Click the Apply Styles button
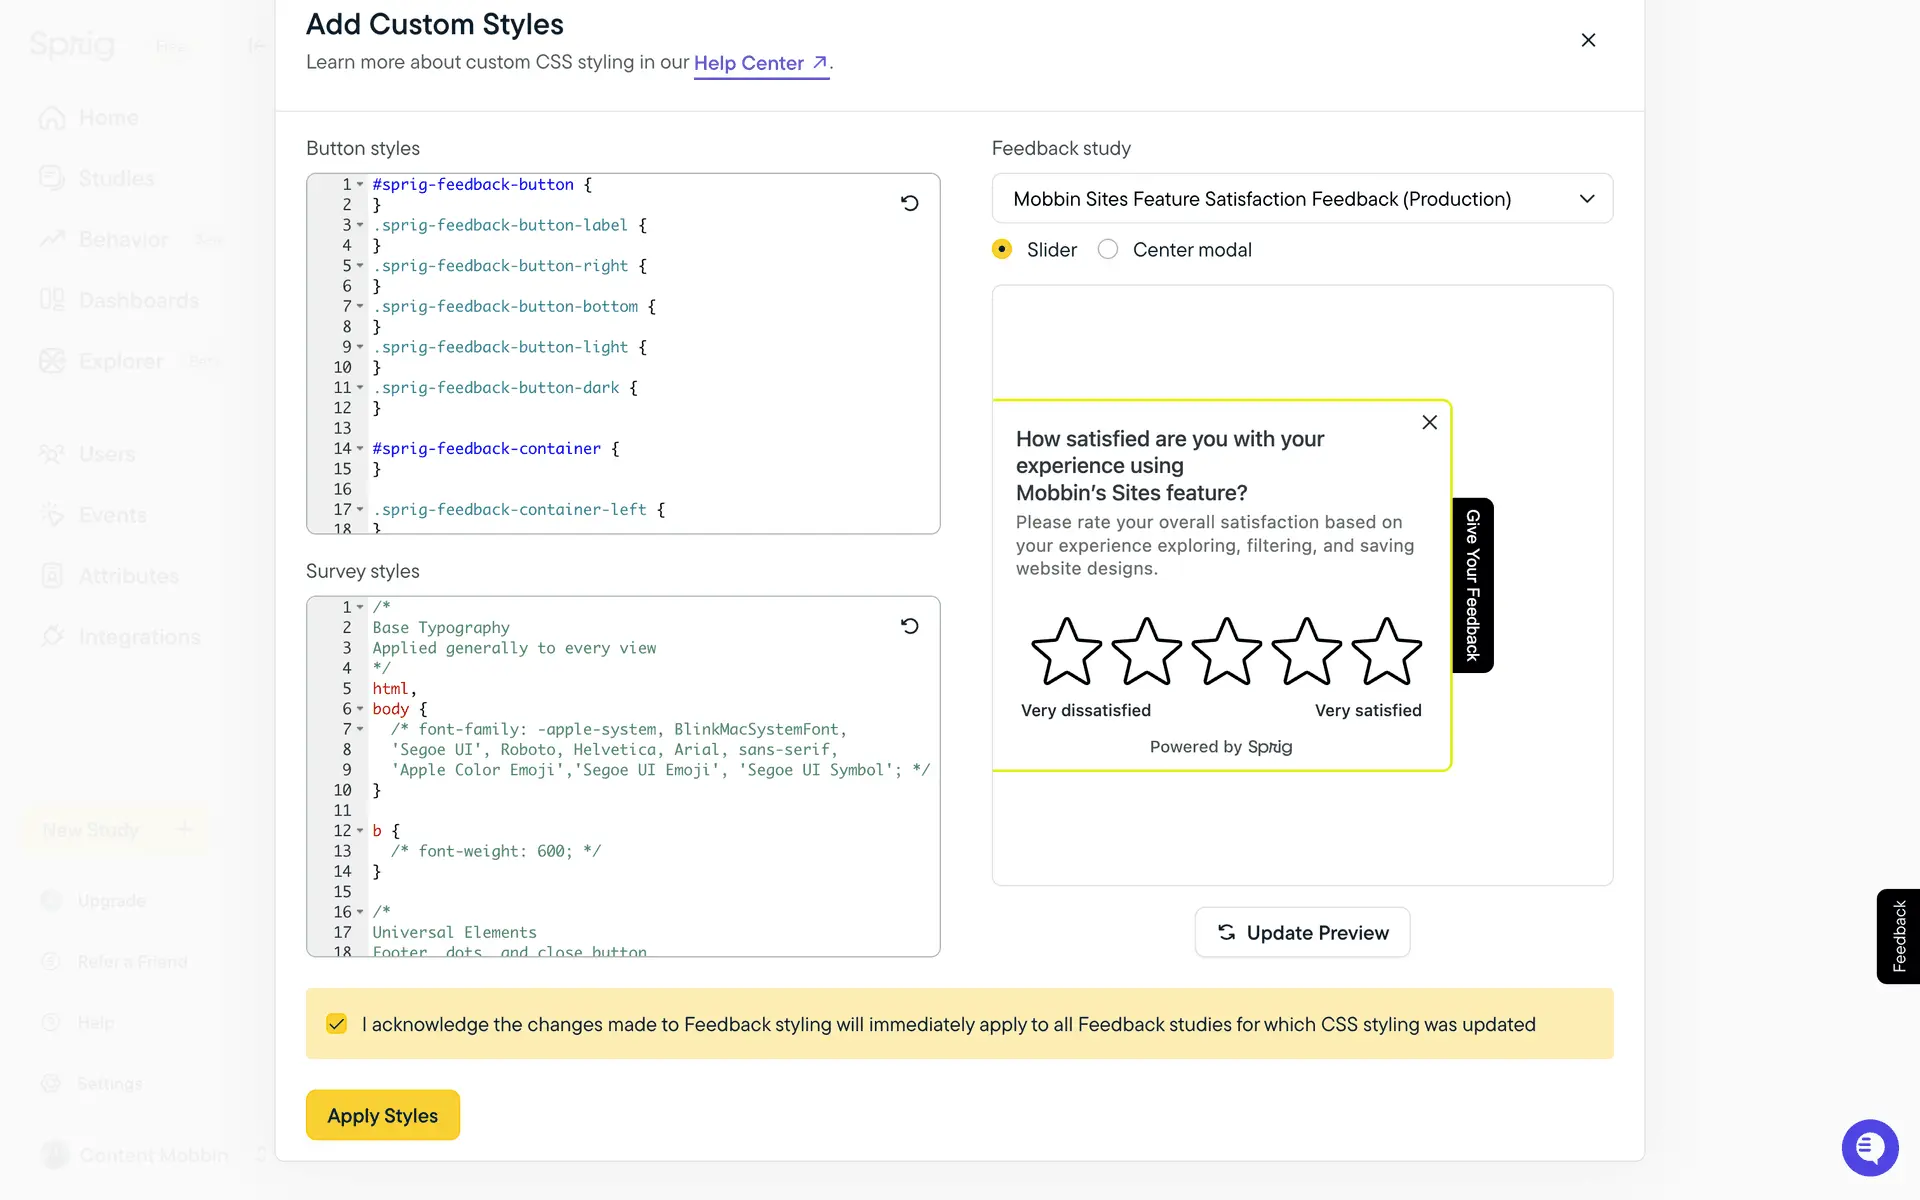The width and height of the screenshot is (1920, 1200). [x=383, y=1115]
